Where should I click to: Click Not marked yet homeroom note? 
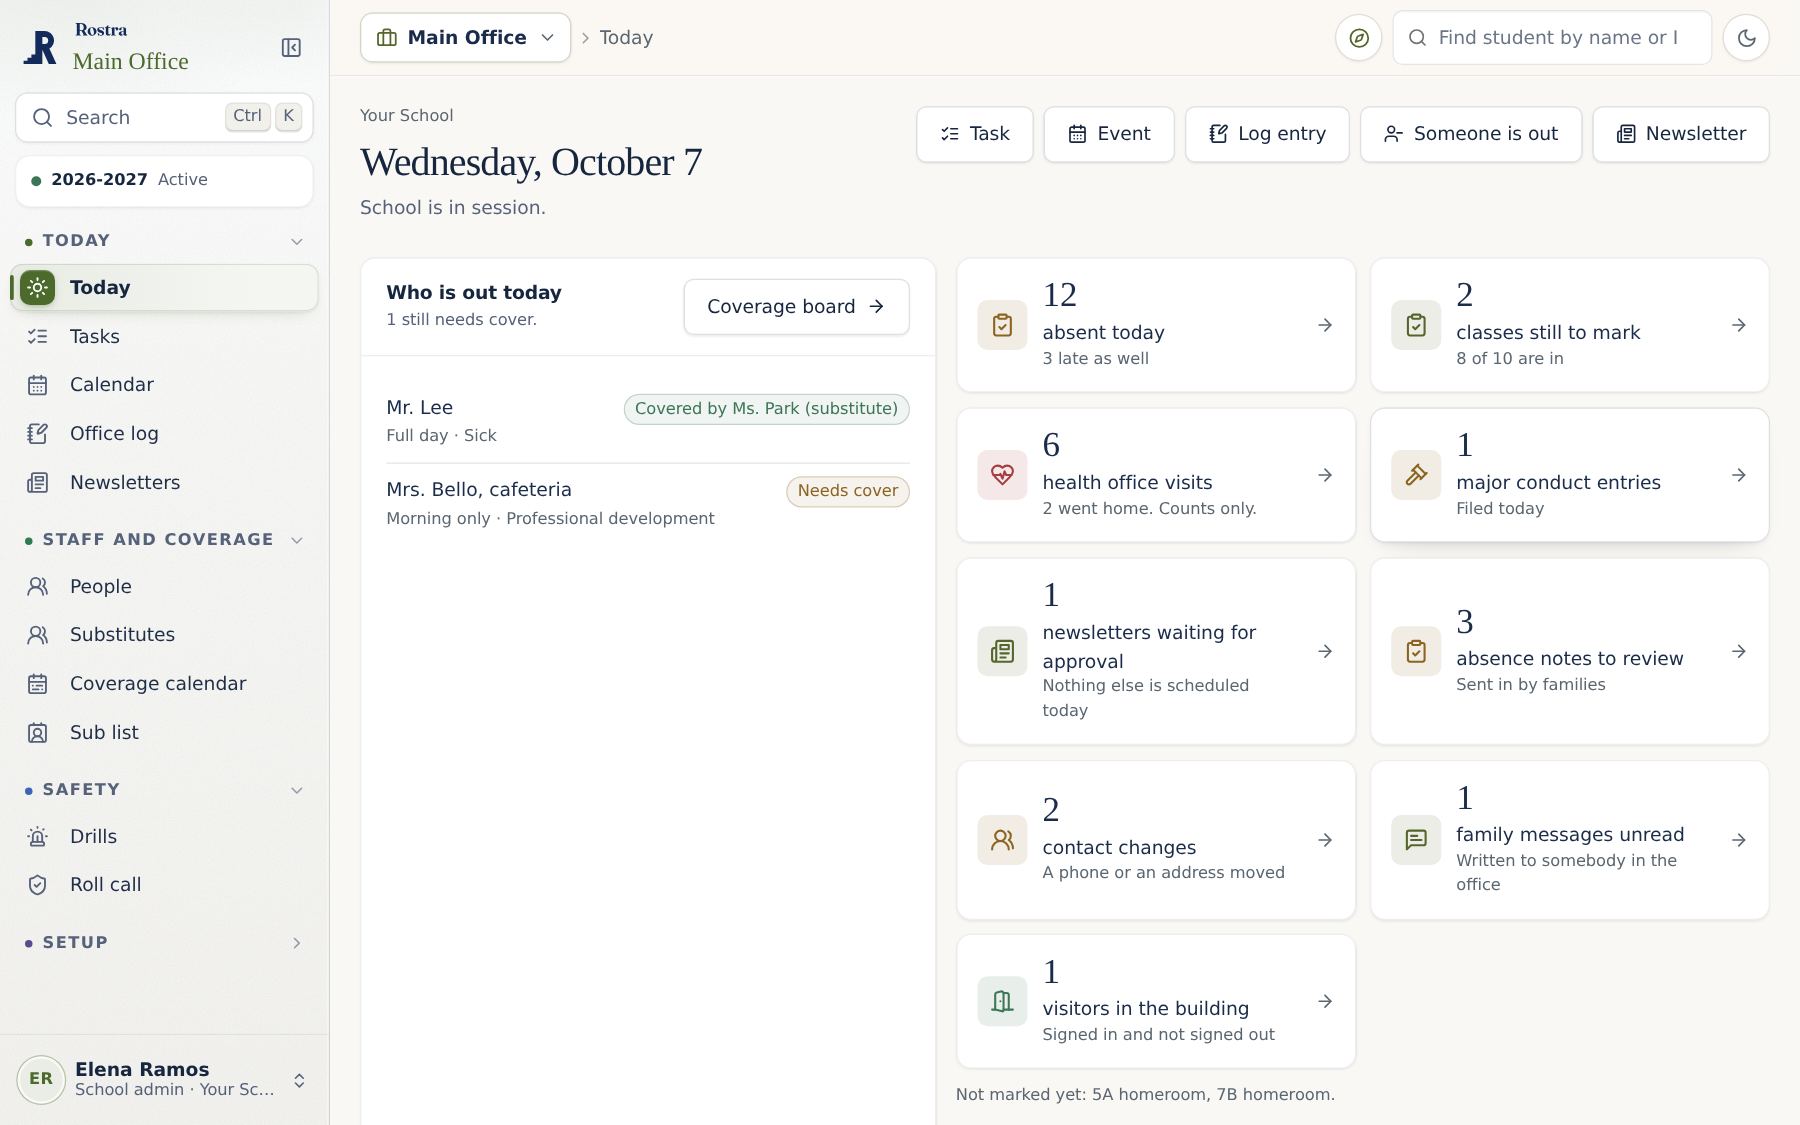click(x=1145, y=1095)
